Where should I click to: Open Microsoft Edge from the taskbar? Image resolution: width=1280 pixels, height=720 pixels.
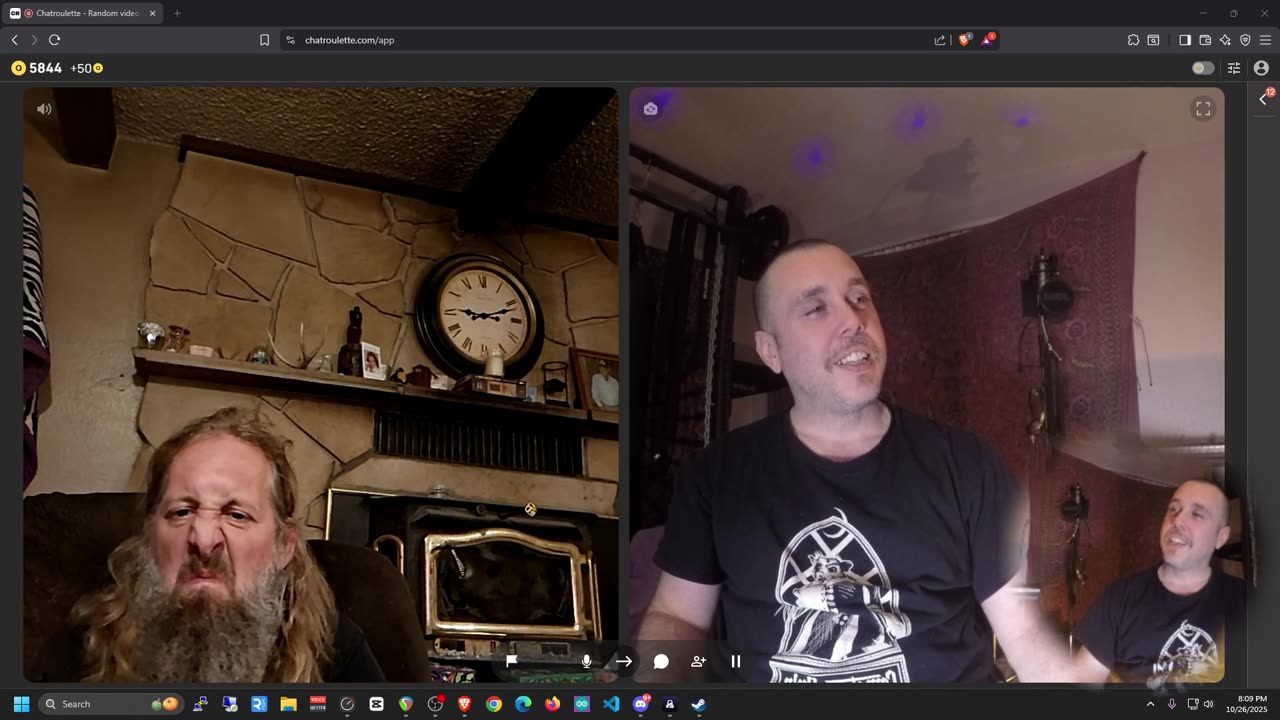point(523,704)
